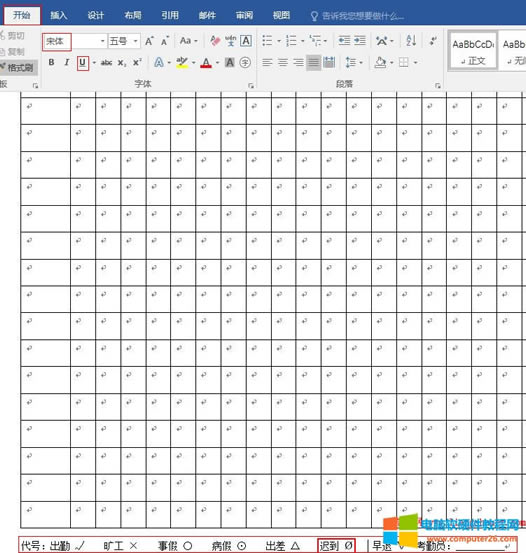Click the 复制 copy button
This screenshot has height=553, width=526.
click(x=13, y=52)
